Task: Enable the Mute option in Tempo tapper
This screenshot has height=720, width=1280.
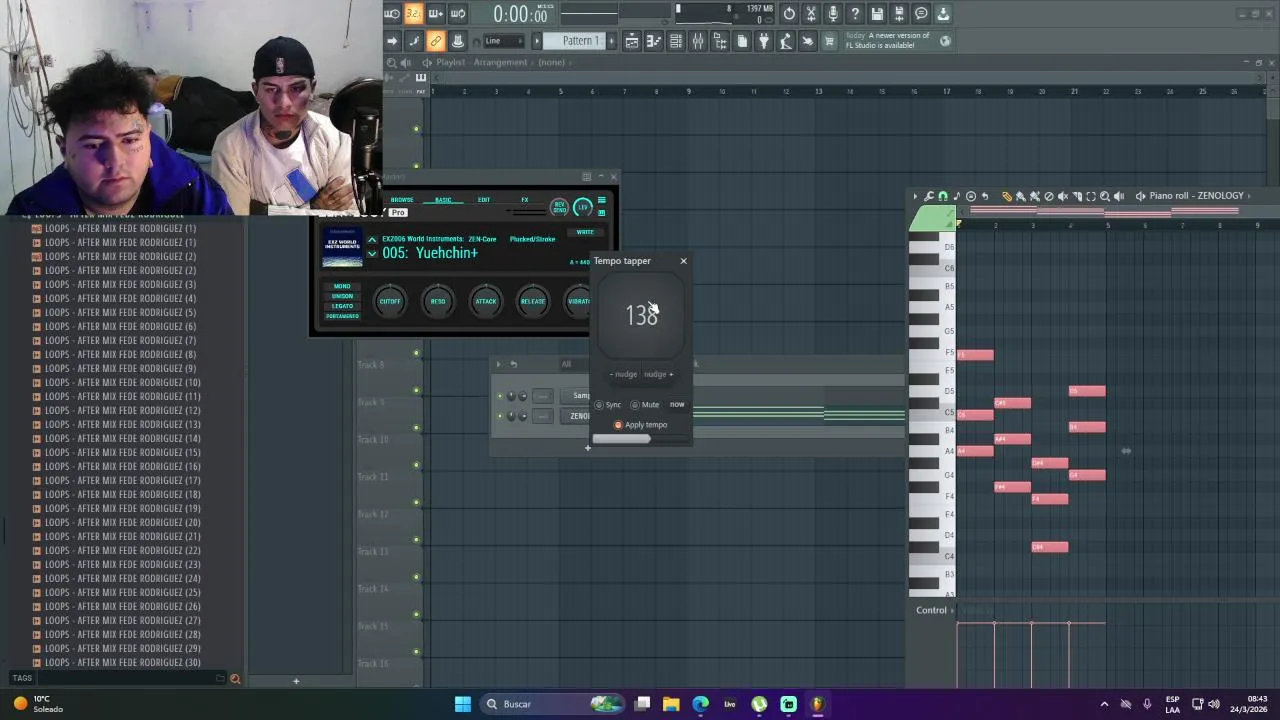Action: (x=645, y=405)
